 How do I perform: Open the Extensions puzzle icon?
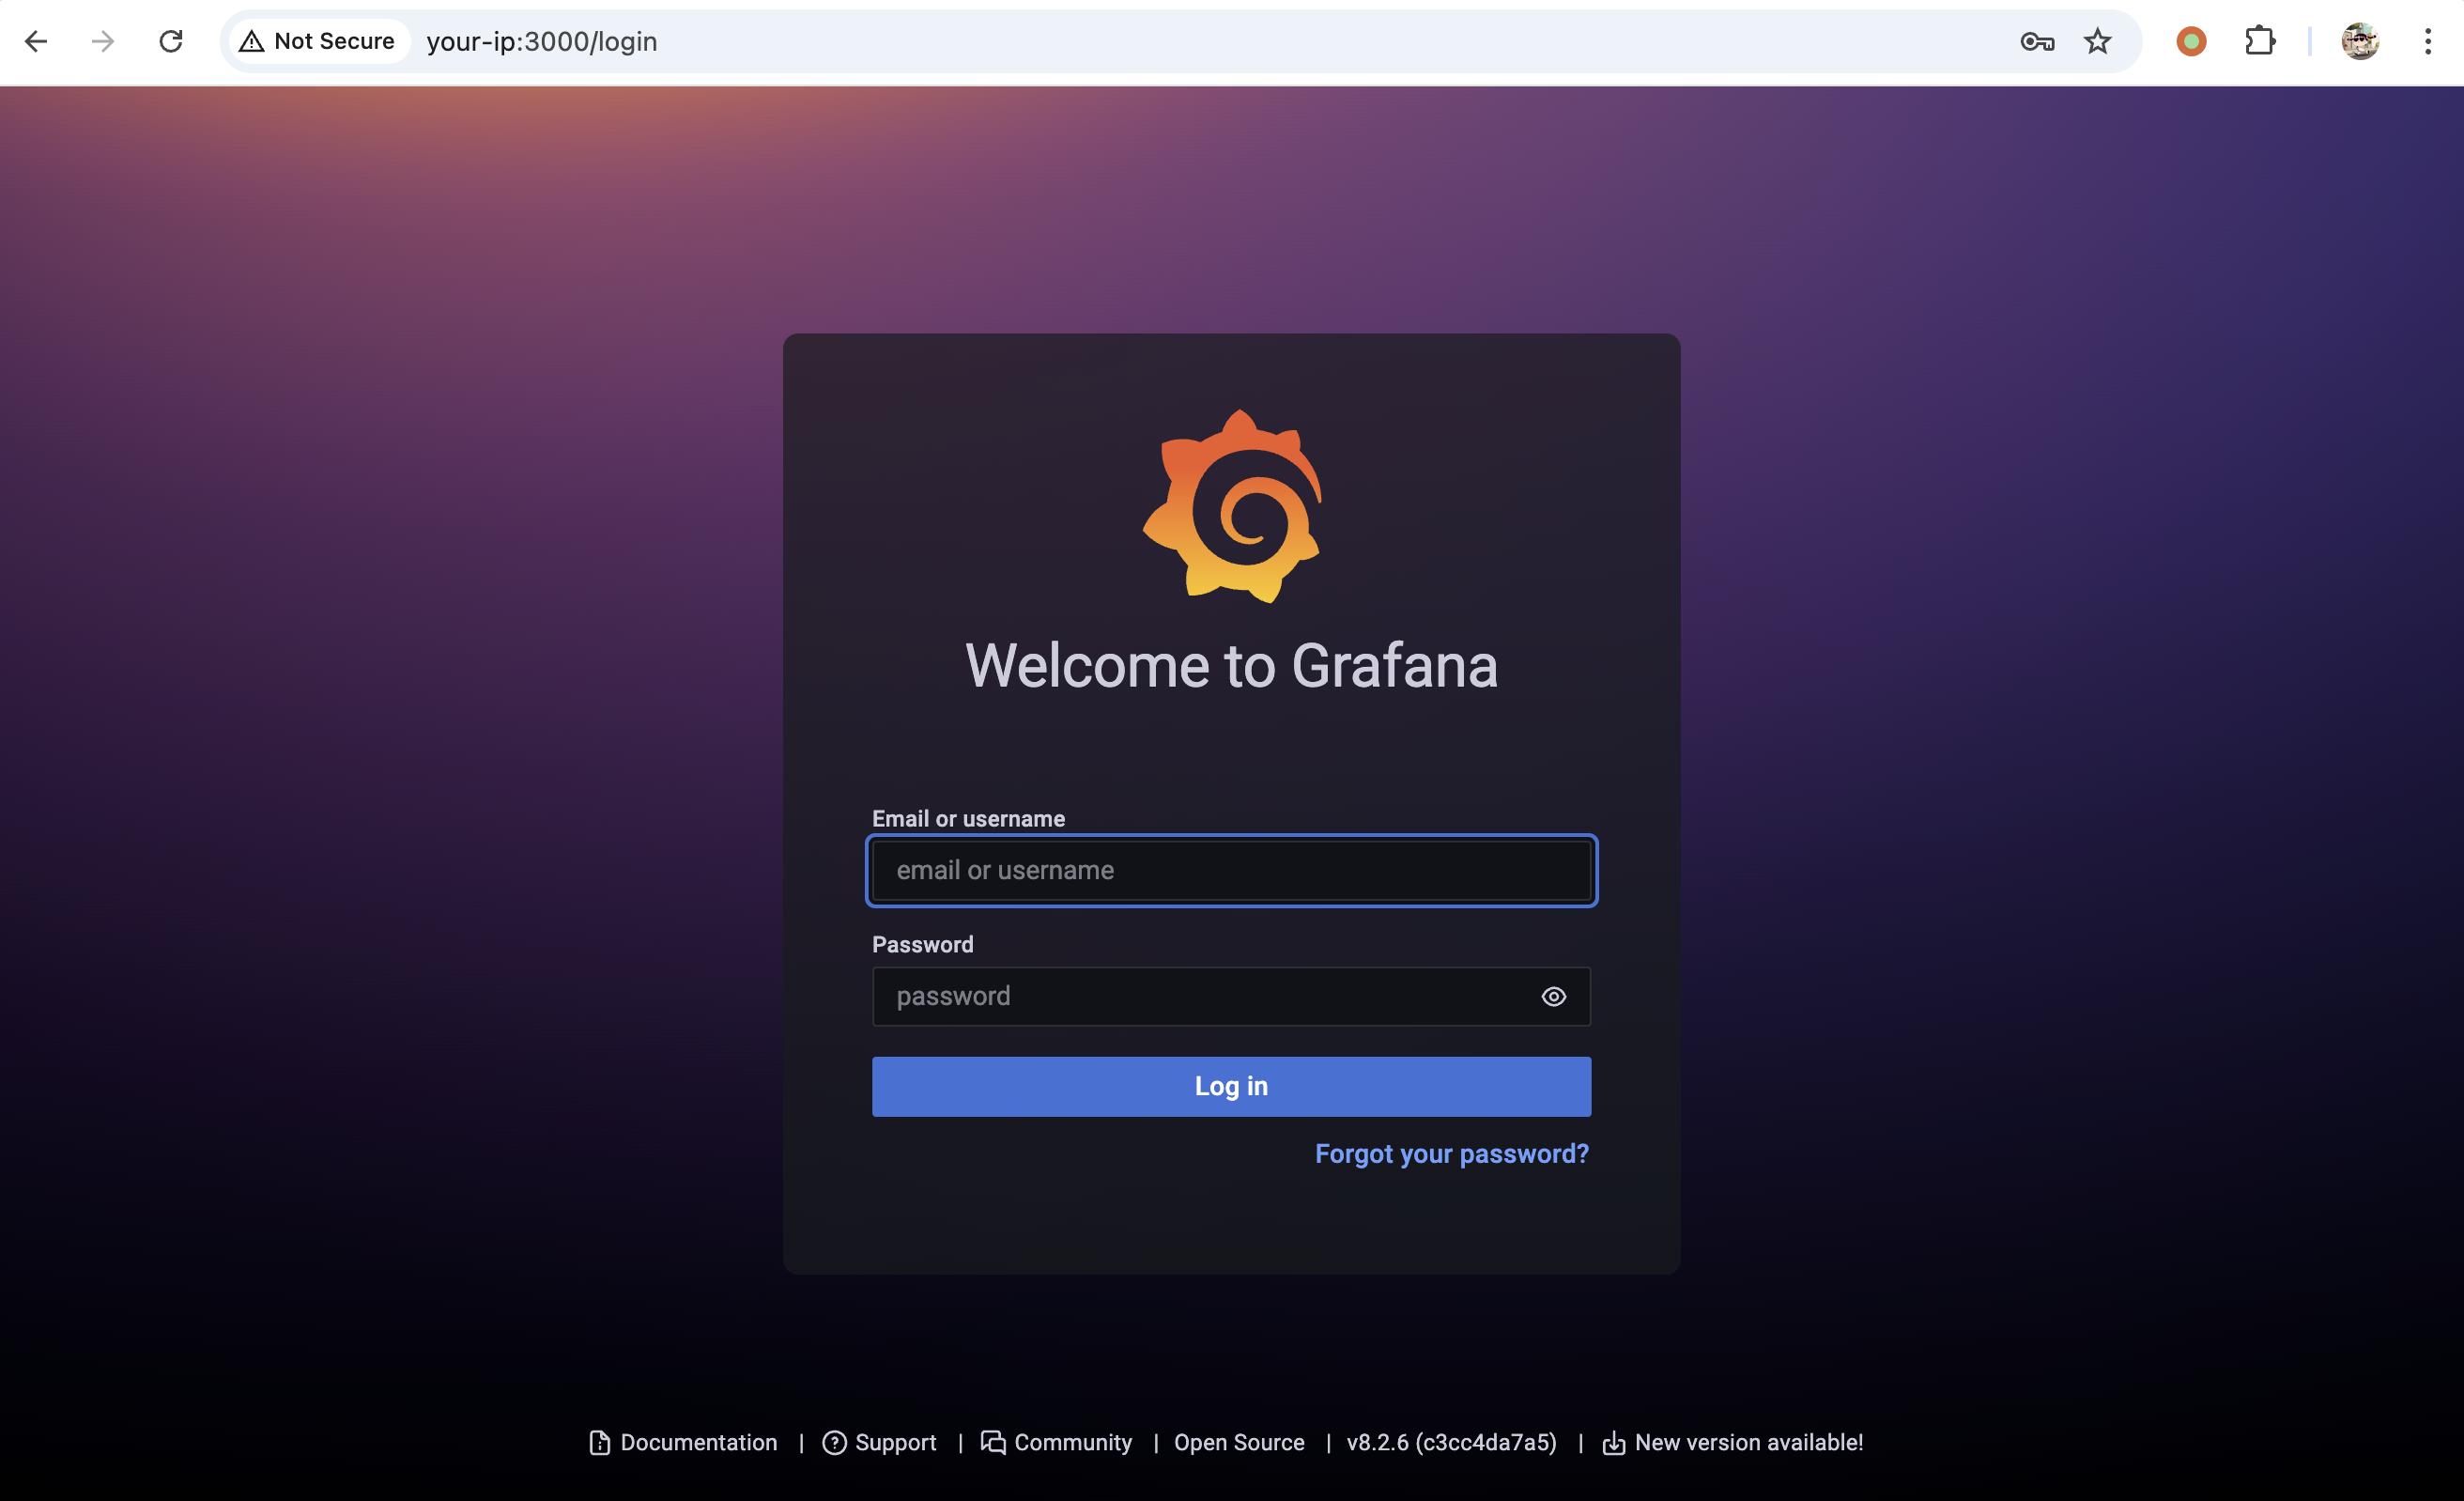(2260, 41)
